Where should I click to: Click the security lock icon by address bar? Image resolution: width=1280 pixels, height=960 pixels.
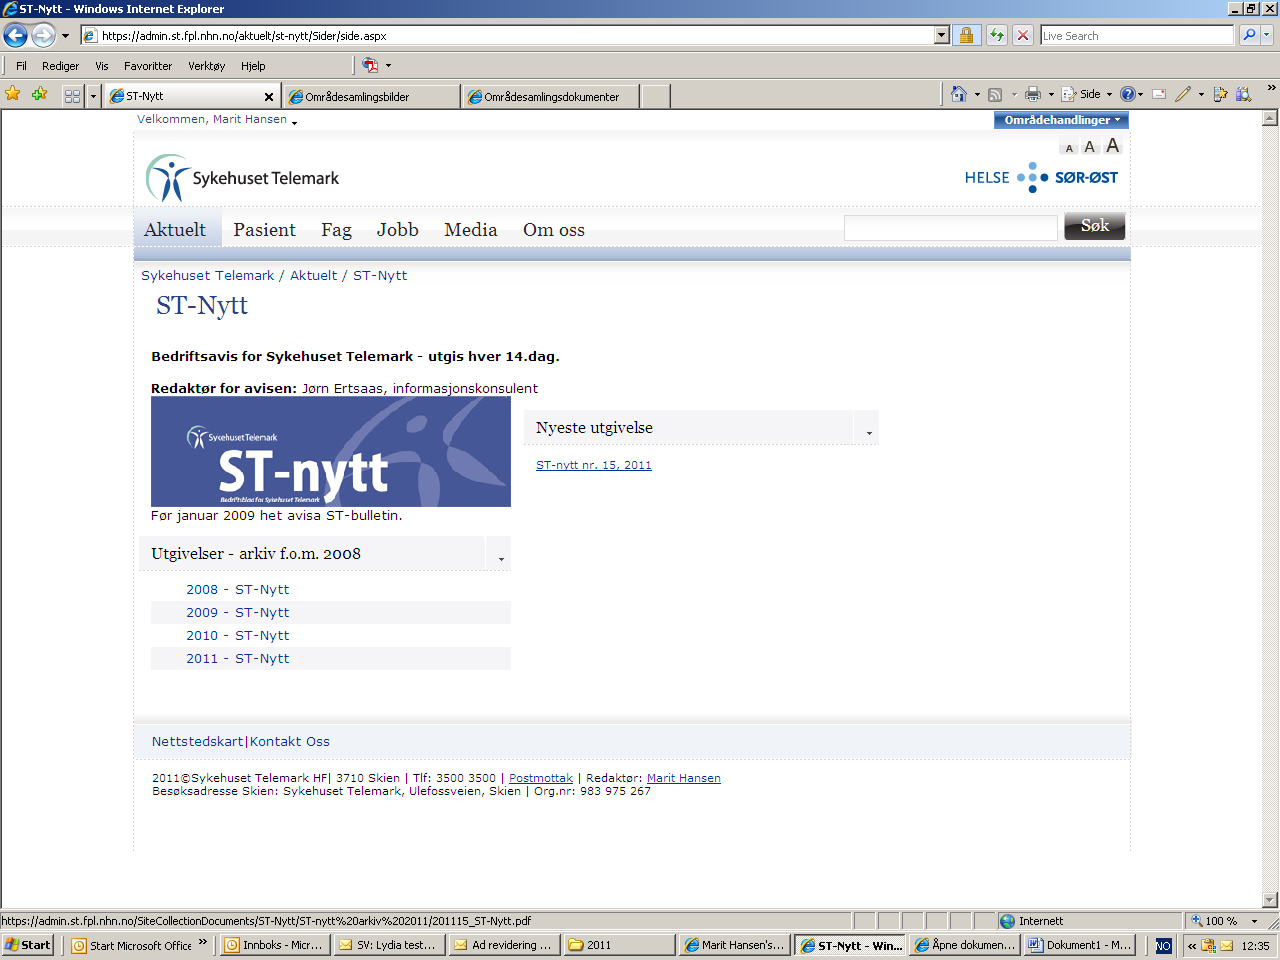tap(966, 35)
